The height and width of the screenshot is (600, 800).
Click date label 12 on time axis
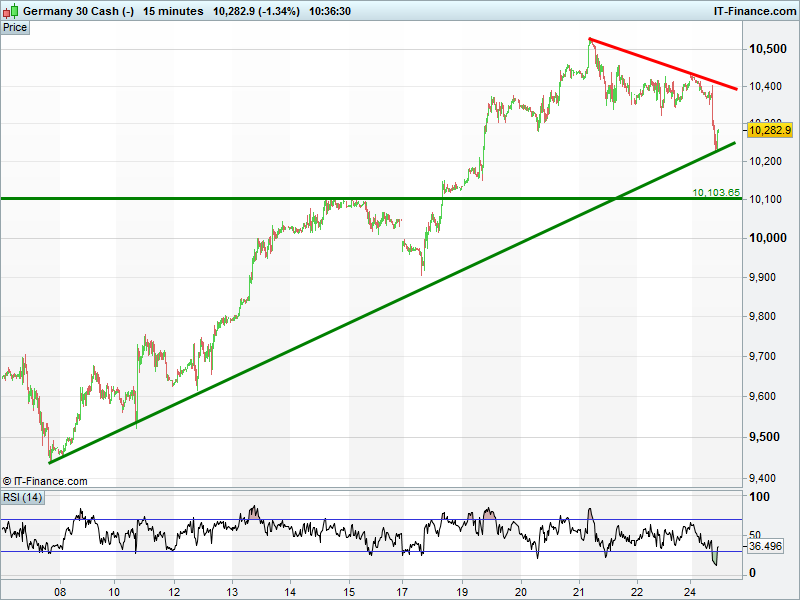[174, 592]
